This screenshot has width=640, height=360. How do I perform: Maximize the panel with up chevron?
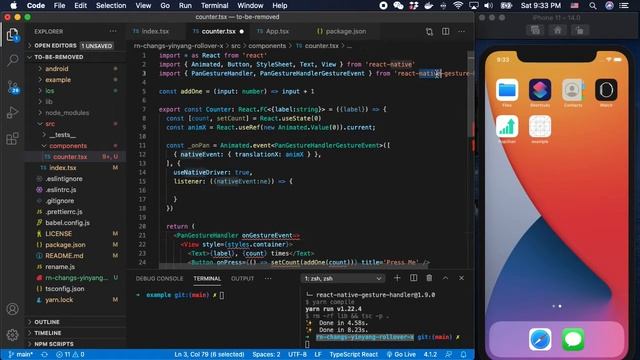coord(445,278)
